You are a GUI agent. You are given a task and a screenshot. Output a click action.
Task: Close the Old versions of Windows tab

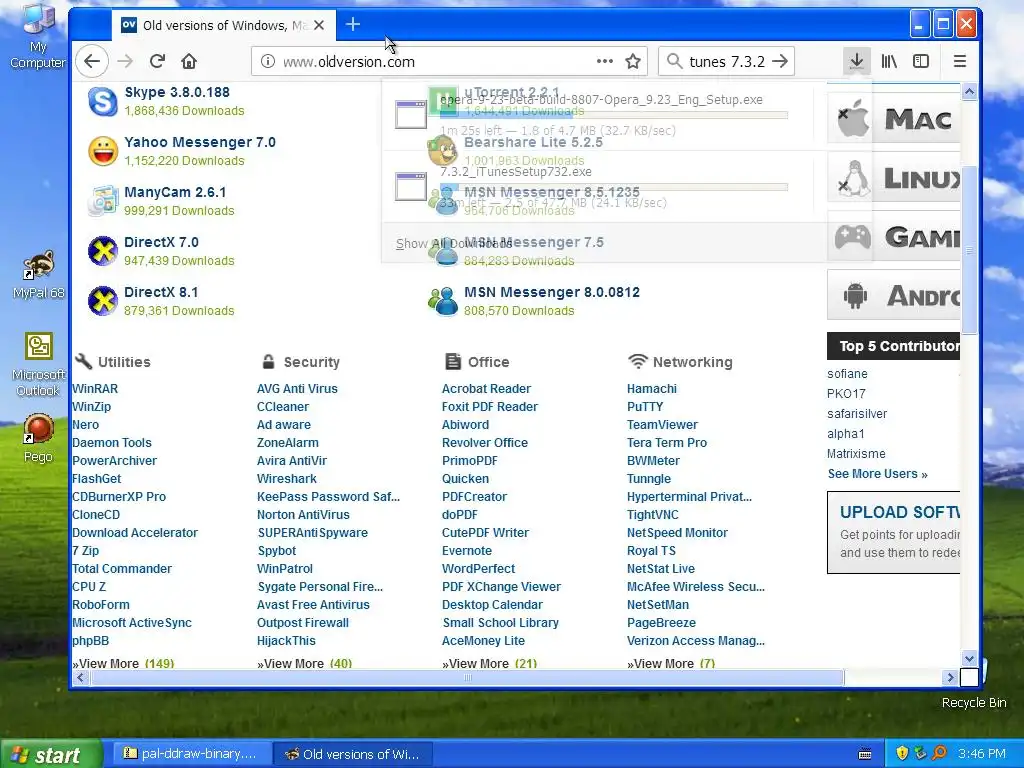point(319,25)
